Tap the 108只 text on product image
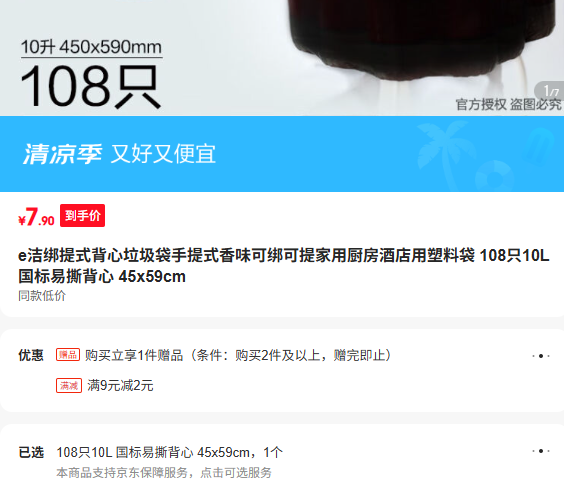Screen dimensions: 564x493 coord(91,87)
